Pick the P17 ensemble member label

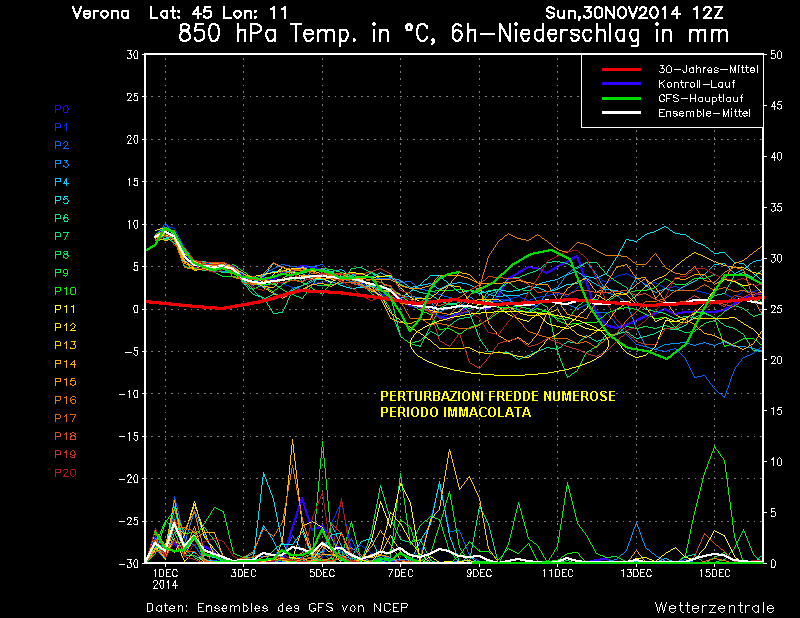[x=65, y=418]
